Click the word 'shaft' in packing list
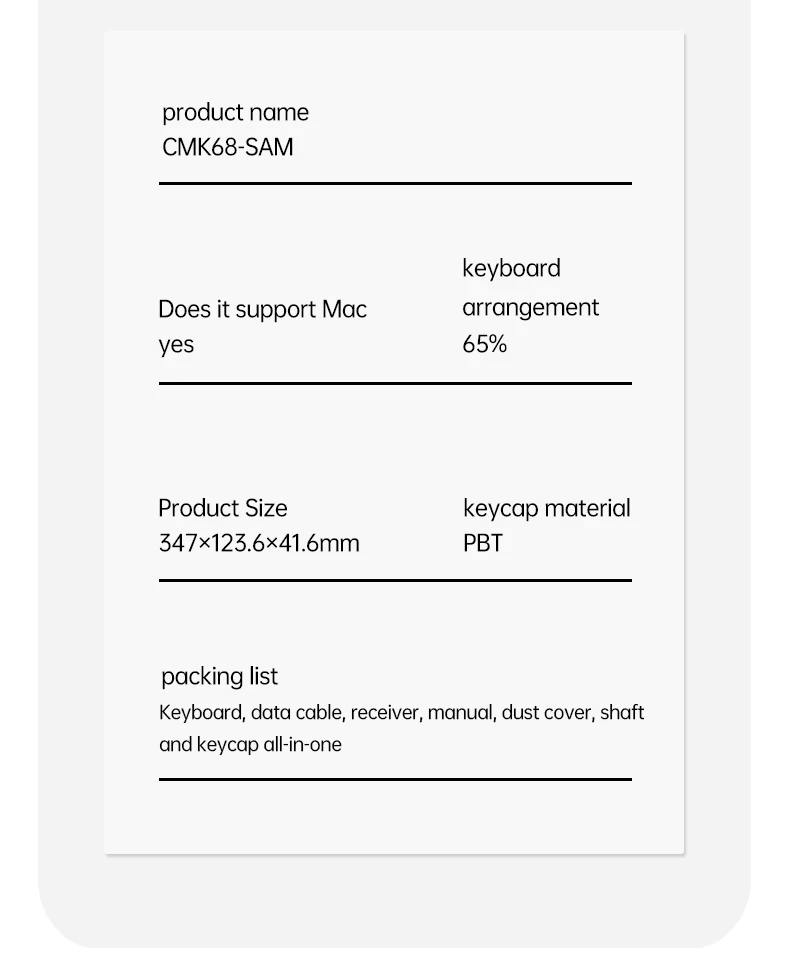This screenshot has height=960, width=790. tap(622, 713)
